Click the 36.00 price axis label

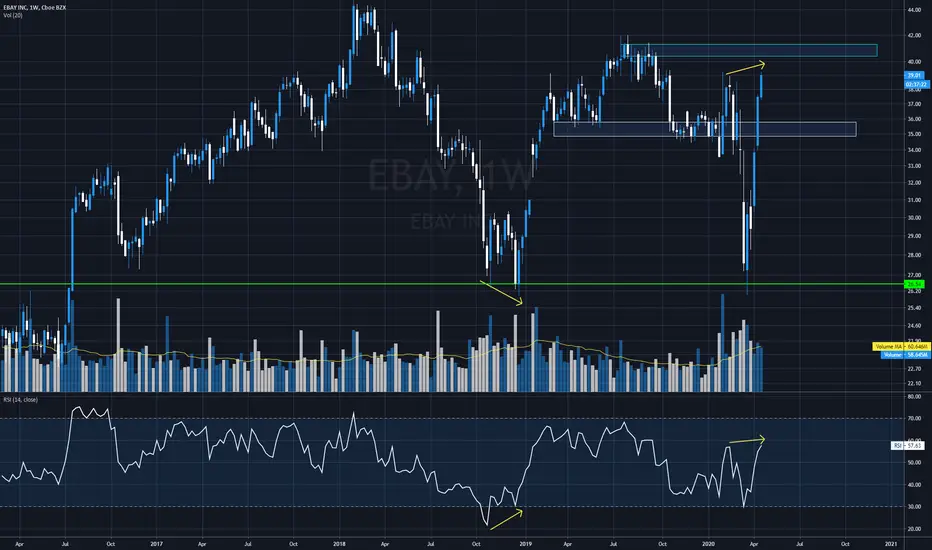tap(914, 119)
